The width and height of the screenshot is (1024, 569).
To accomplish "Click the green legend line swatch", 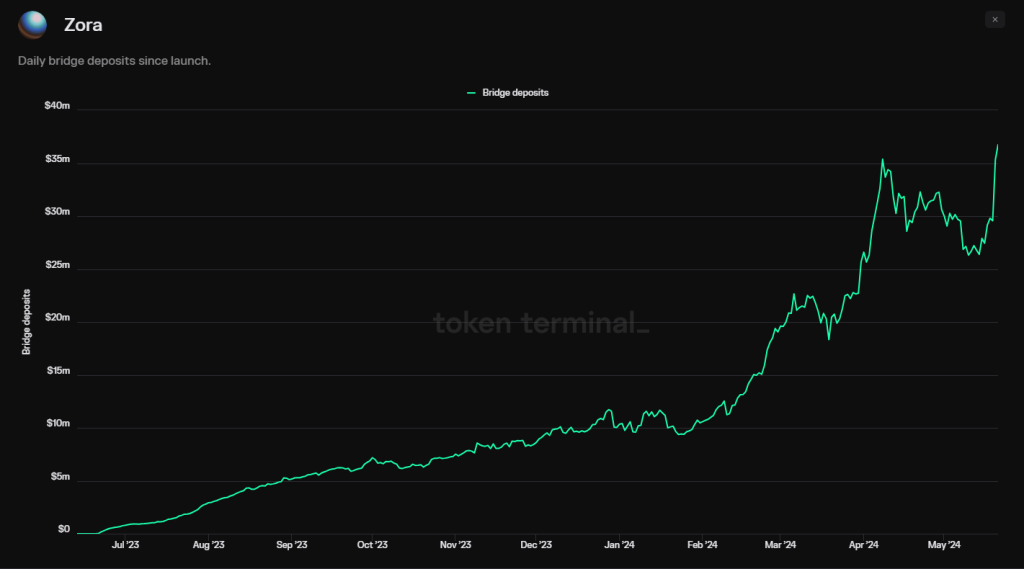I will pyautogui.click(x=471, y=93).
